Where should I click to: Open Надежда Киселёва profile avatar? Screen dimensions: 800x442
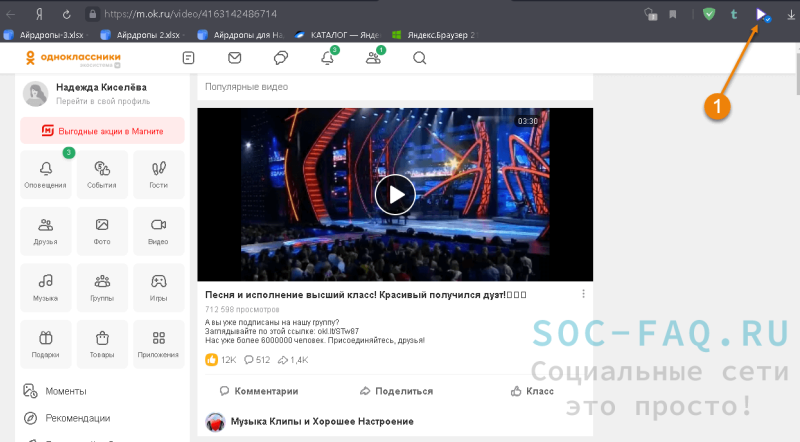pyautogui.click(x=36, y=93)
